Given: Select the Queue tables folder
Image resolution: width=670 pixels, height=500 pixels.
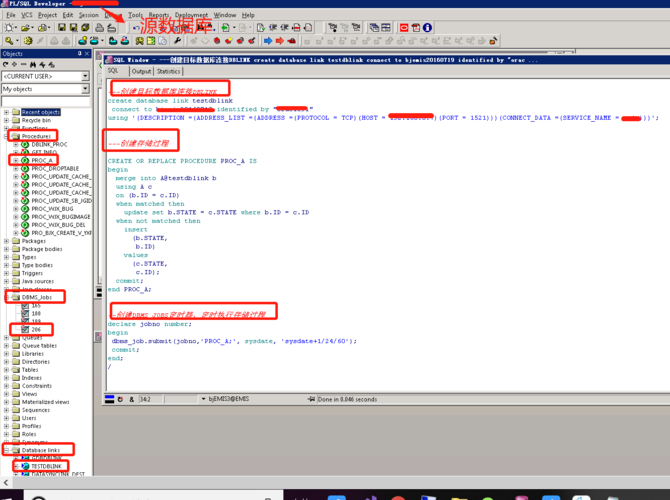Looking at the screenshot, I should [x=39, y=345].
